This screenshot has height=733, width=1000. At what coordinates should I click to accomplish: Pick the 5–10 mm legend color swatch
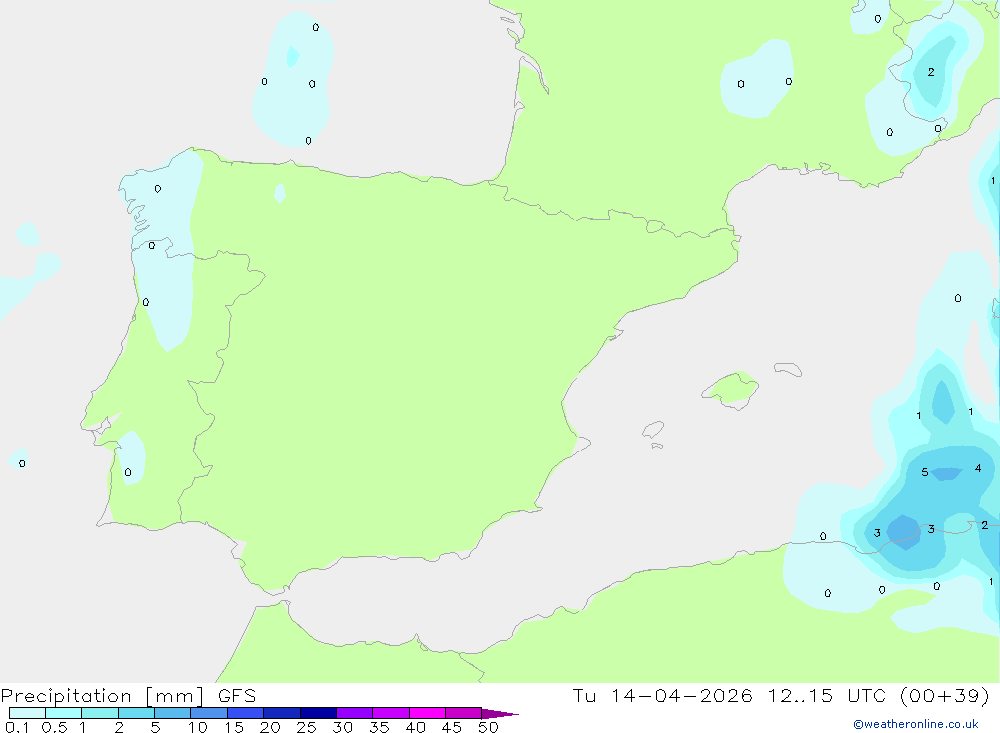(172, 713)
